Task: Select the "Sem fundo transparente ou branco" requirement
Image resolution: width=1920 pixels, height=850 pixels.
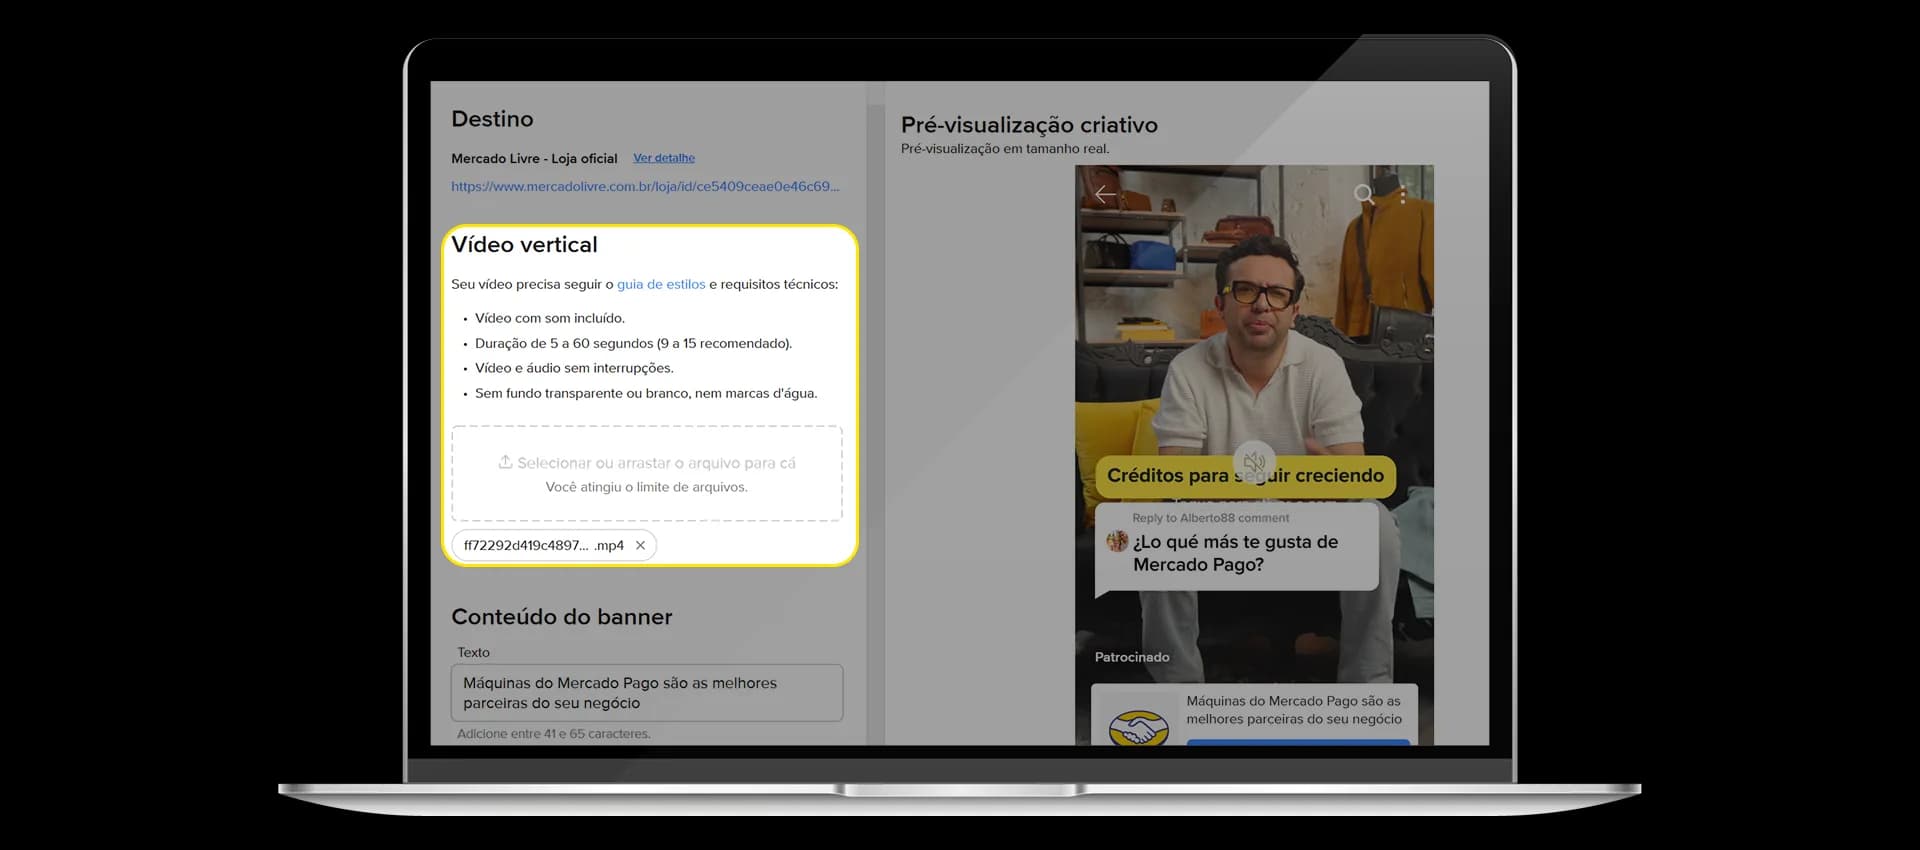Action: (x=646, y=393)
